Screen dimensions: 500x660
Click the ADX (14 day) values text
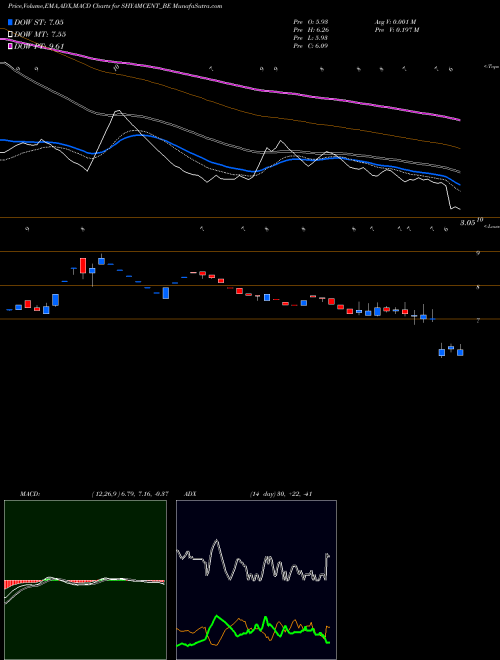[280, 494]
